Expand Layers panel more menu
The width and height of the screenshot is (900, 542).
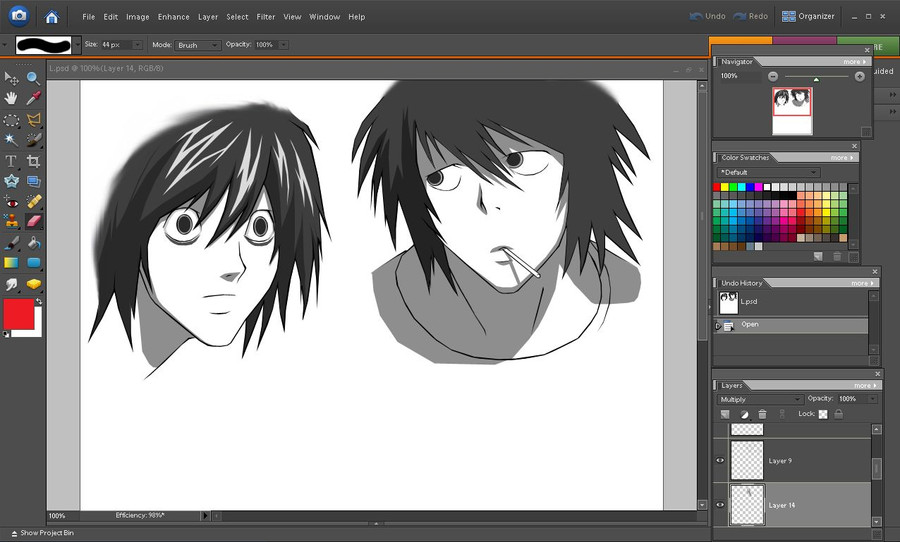pyautogui.click(x=864, y=385)
